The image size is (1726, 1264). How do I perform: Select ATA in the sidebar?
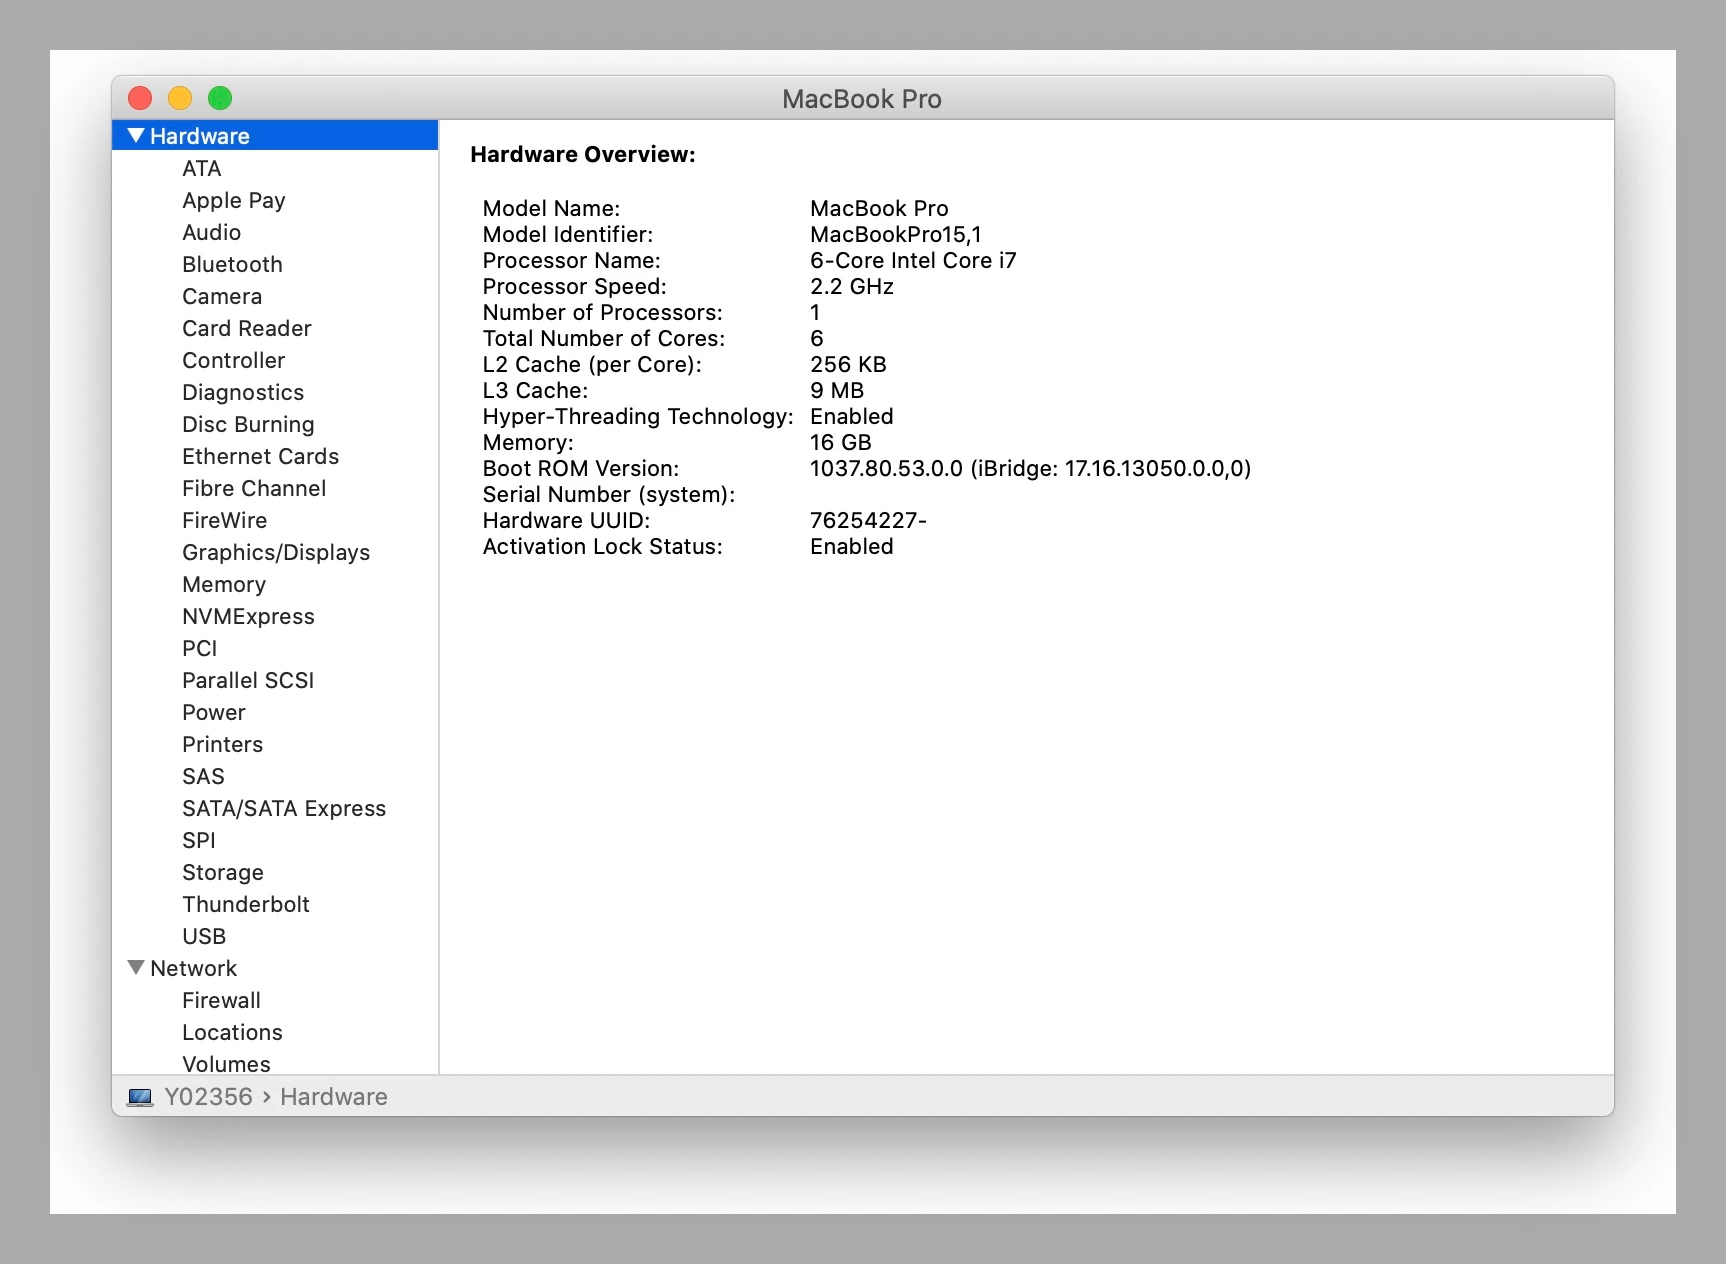point(202,168)
